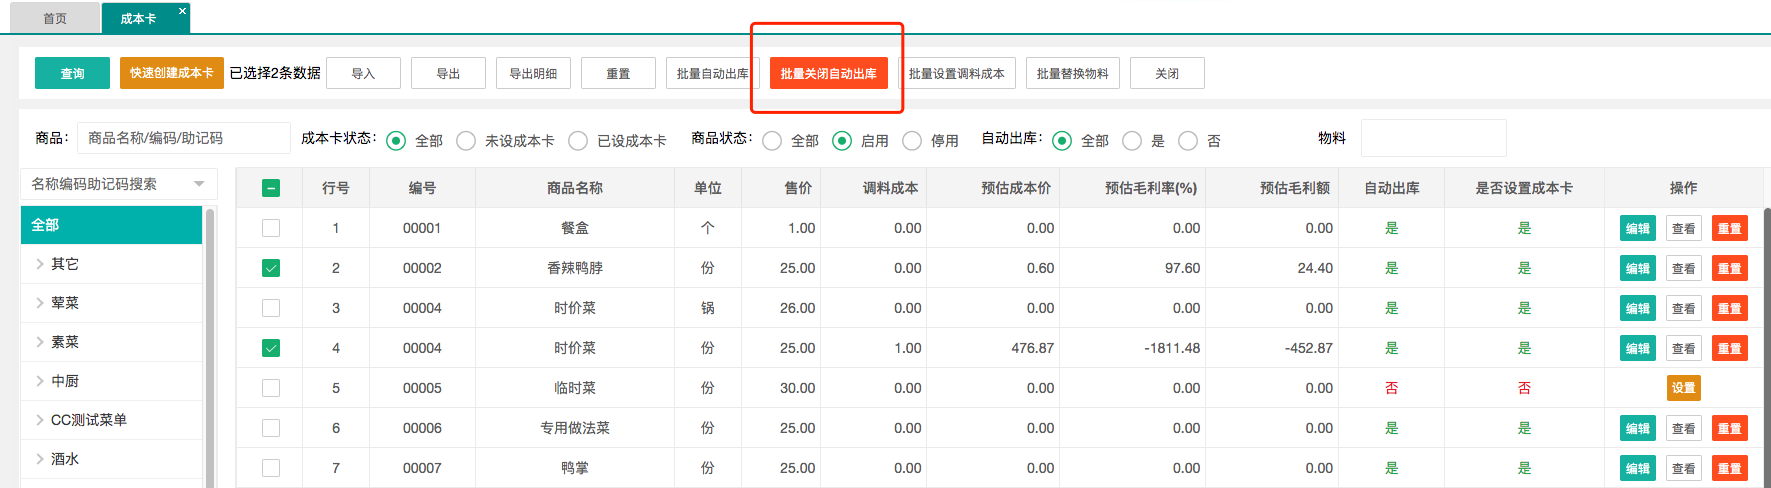Switch to the 首页 tab
The image size is (1771, 488).
click(55, 18)
